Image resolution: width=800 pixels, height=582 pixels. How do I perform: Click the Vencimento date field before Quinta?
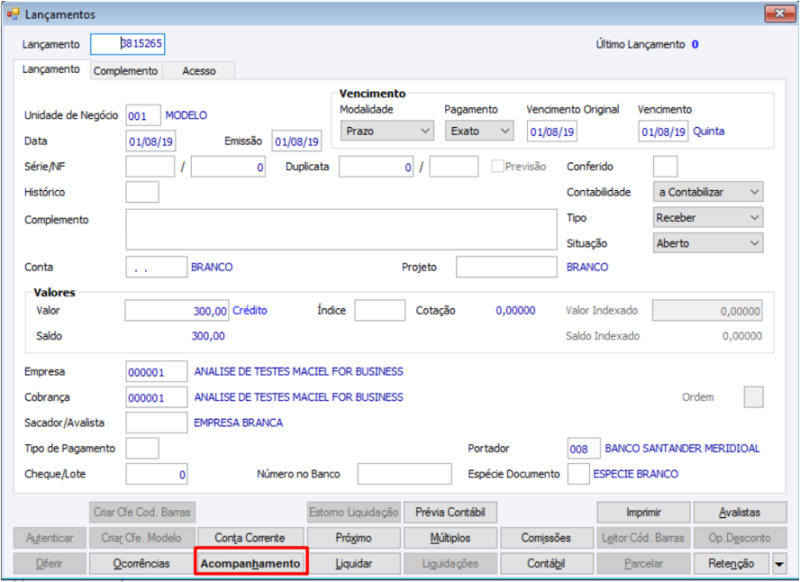point(663,132)
